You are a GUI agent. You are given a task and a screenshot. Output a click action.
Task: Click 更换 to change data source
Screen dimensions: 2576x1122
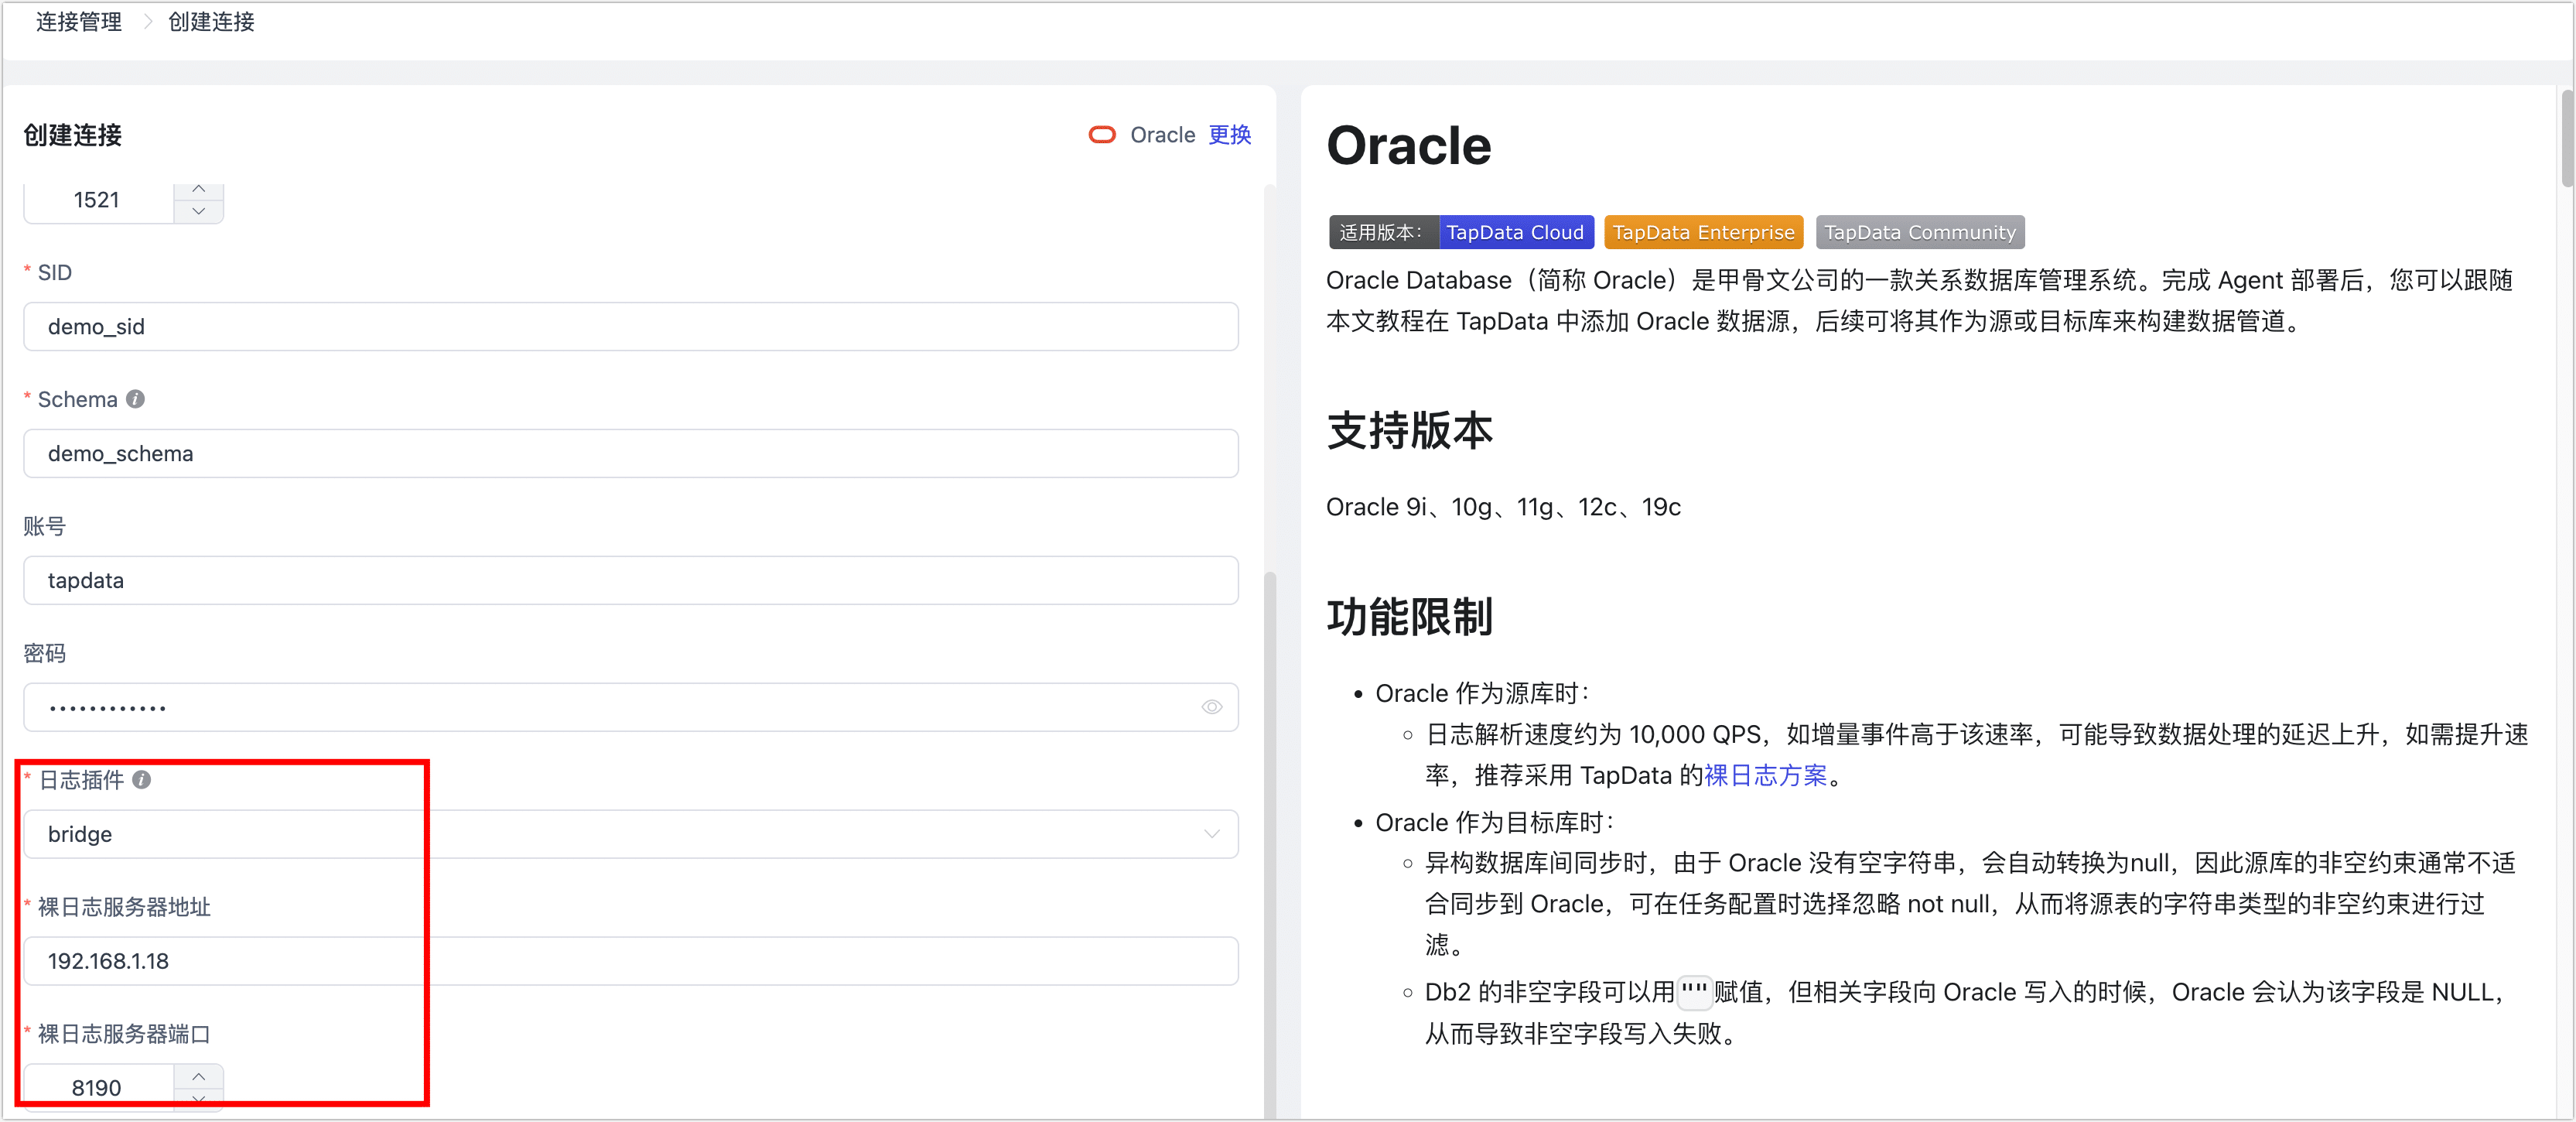click(1229, 135)
